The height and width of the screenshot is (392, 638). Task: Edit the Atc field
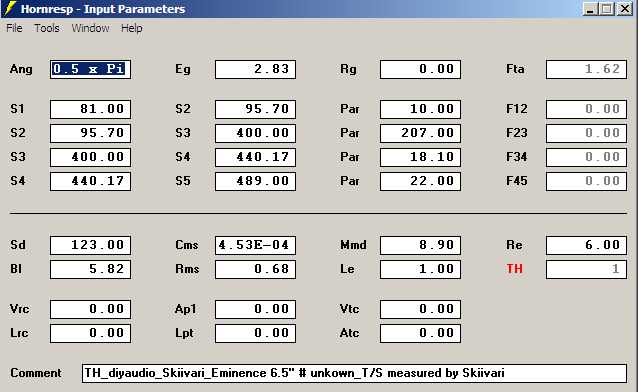coord(420,333)
